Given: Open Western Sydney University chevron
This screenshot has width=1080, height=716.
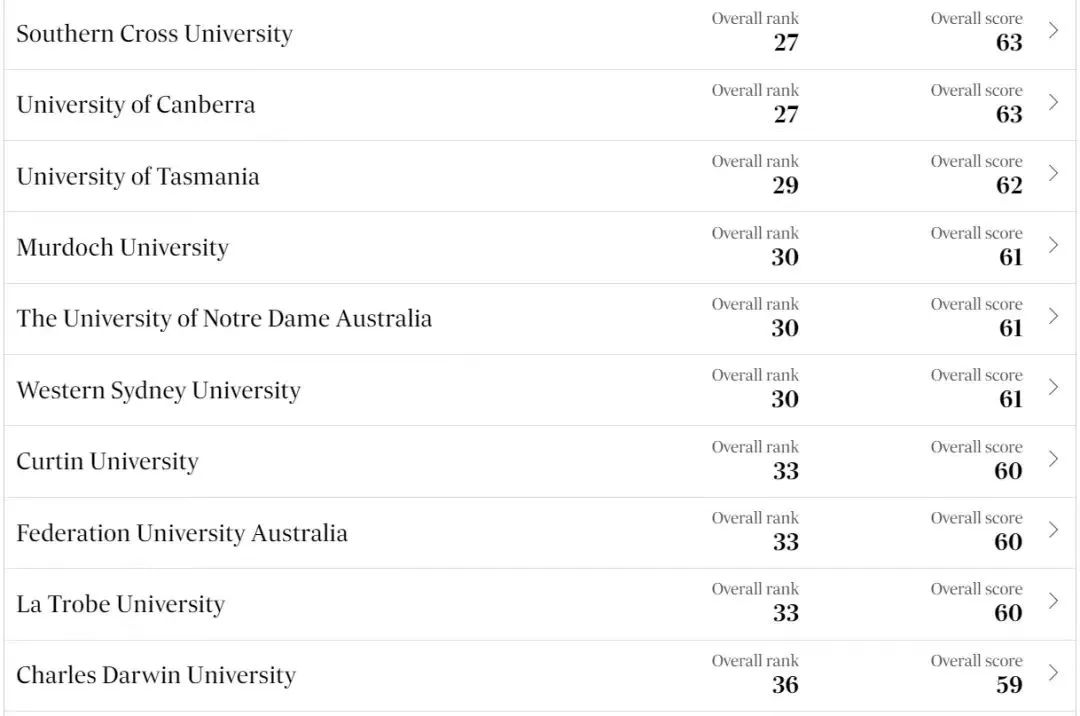Looking at the screenshot, I should (1053, 387).
